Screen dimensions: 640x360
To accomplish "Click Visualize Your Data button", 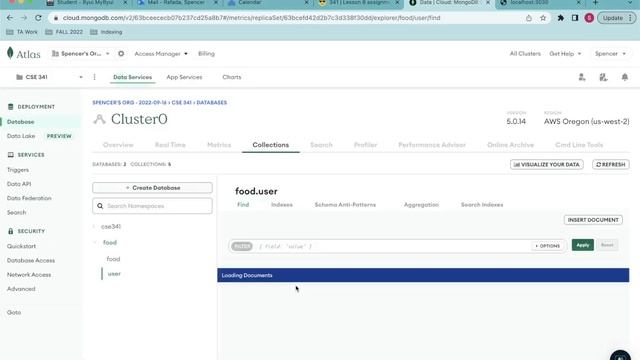I will click(x=547, y=164).
